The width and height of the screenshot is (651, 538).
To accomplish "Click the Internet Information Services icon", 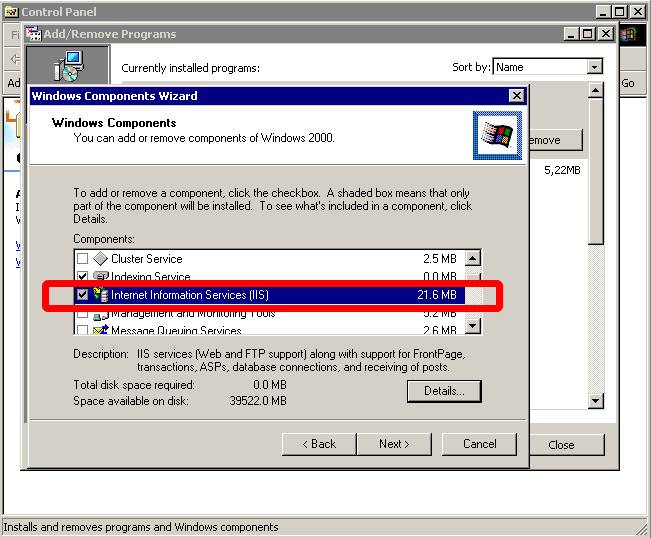I will [100, 295].
